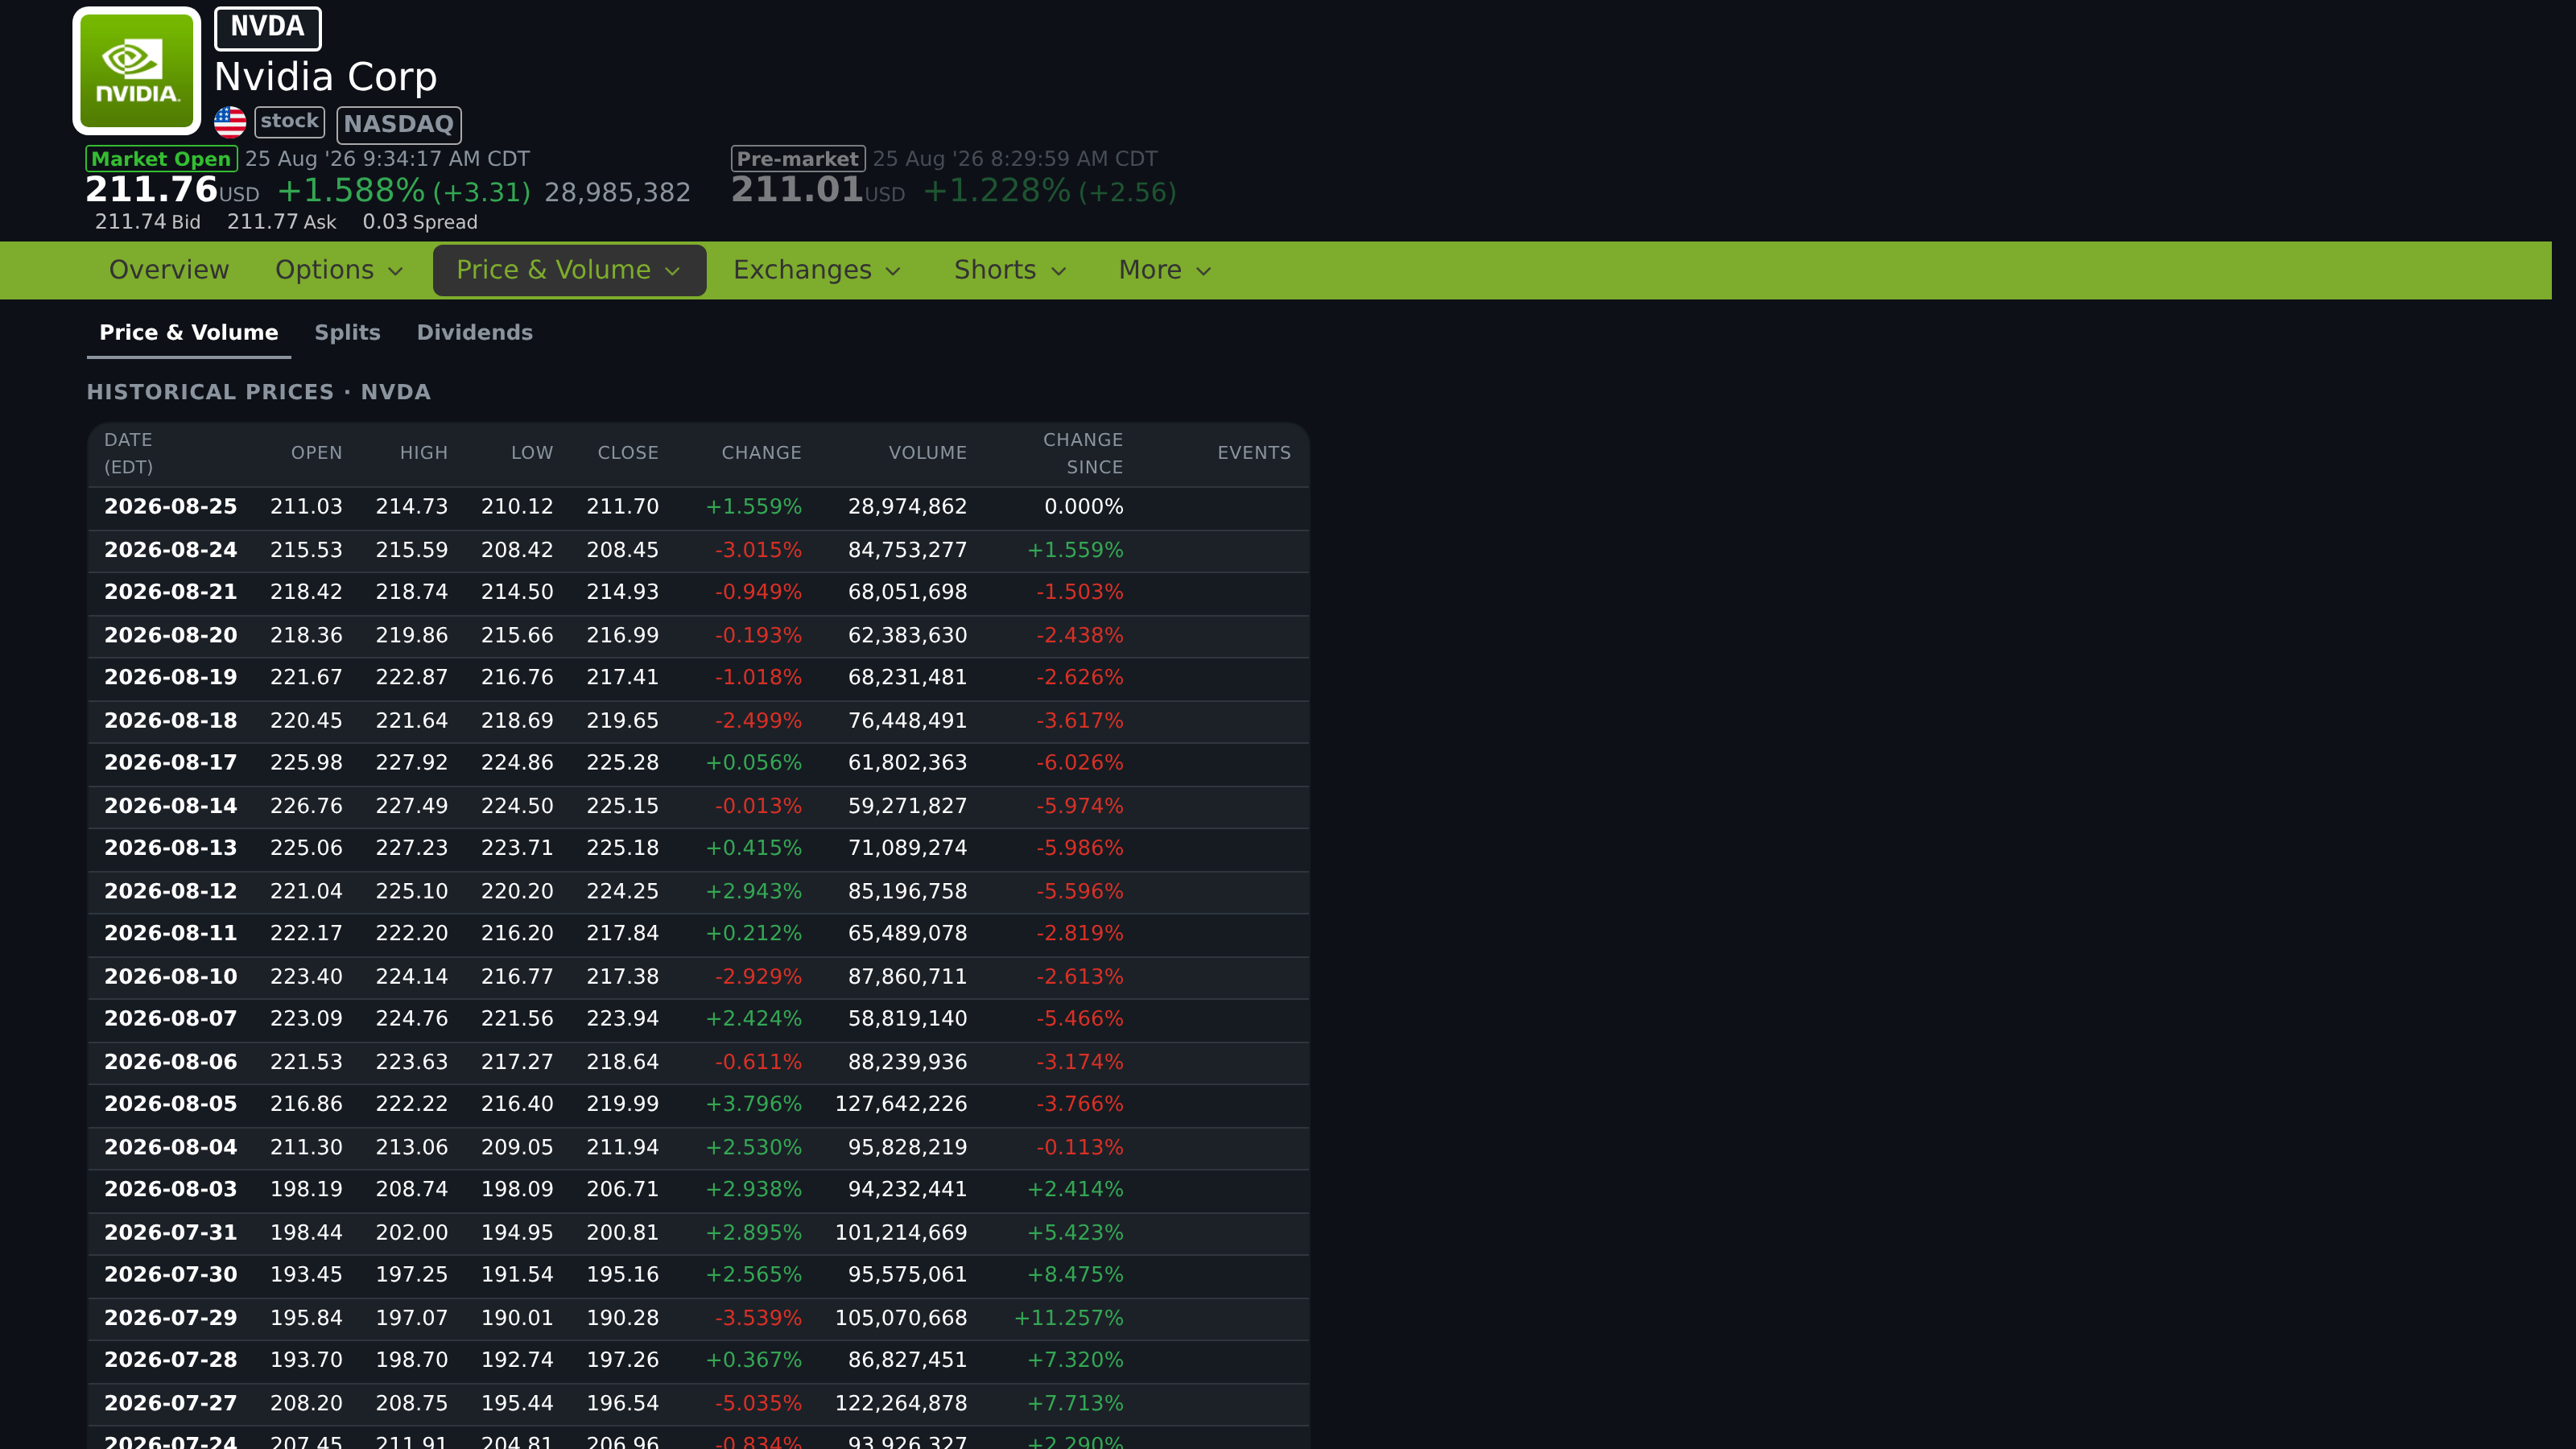This screenshot has height=1449, width=2576.
Task: Click the stock type badge
Action: coord(290,122)
